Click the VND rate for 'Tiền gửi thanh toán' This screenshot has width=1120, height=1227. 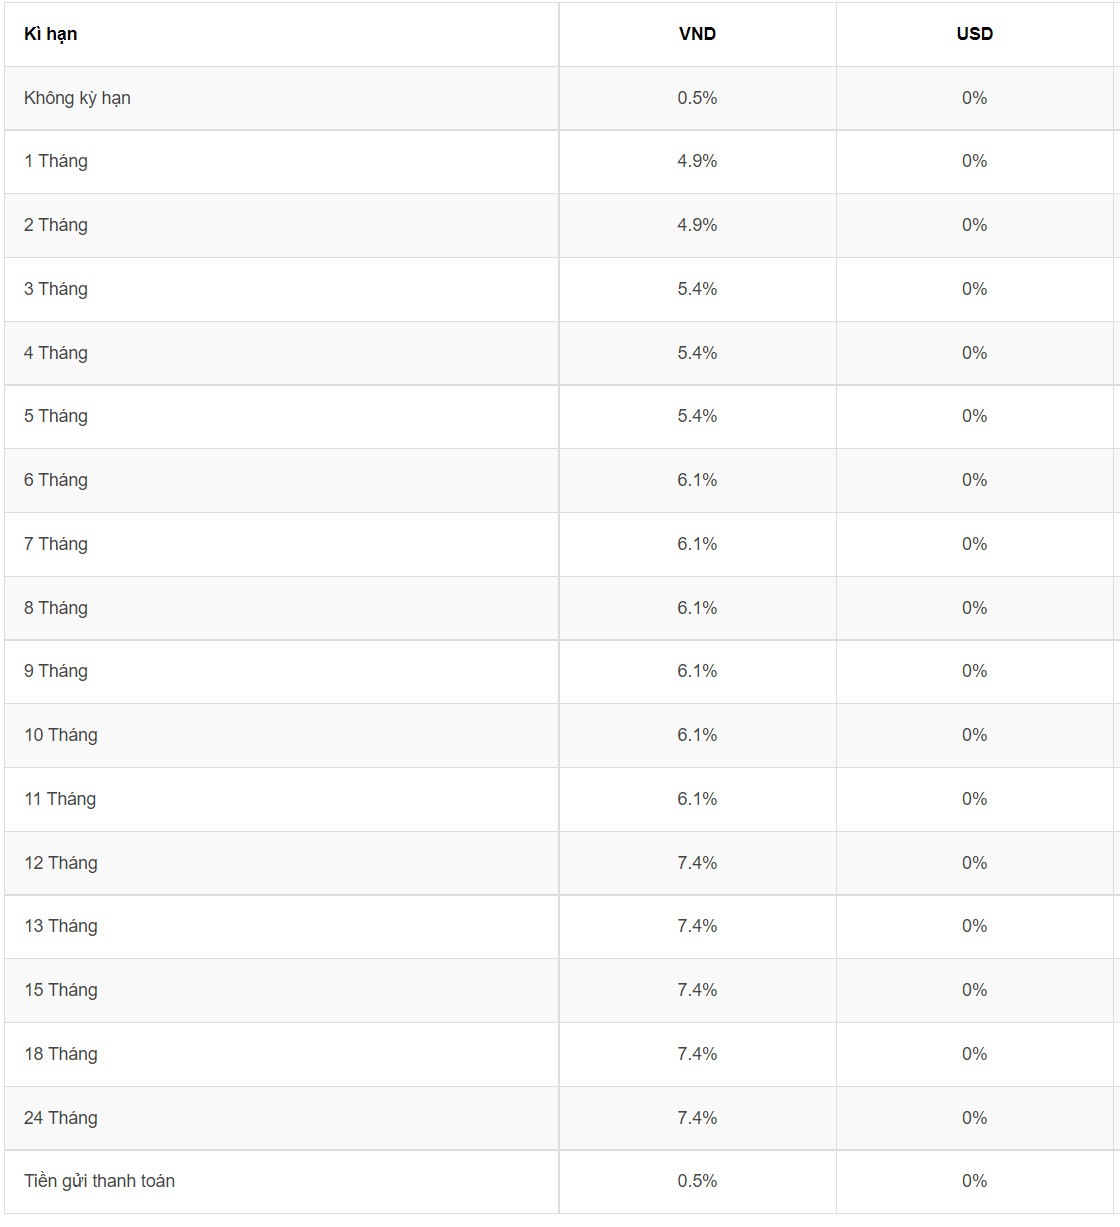(x=697, y=1181)
